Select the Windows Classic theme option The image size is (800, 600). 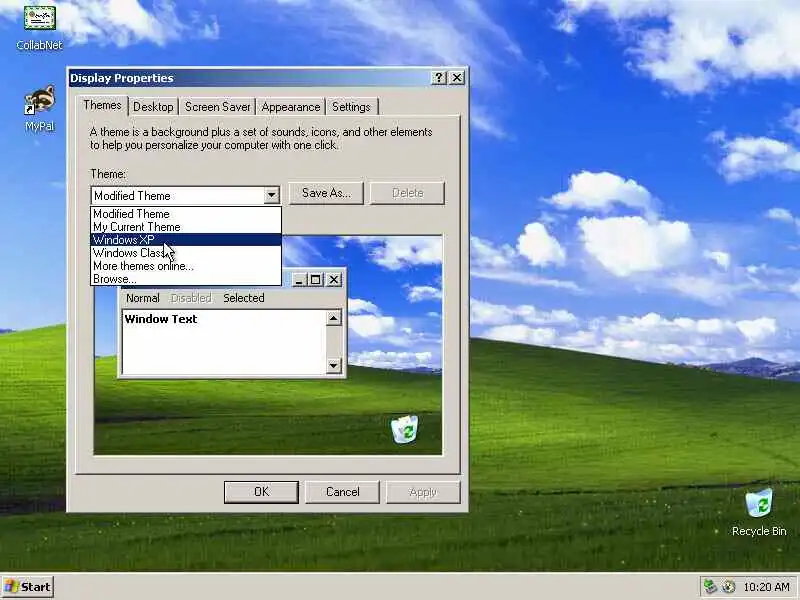(186, 253)
